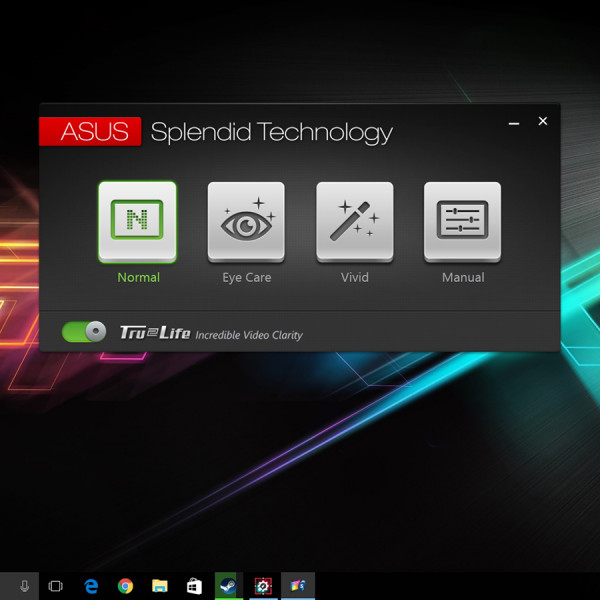Click the Tru2Life logo text
The width and height of the screenshot is (600, 600).
pos(153,333)
